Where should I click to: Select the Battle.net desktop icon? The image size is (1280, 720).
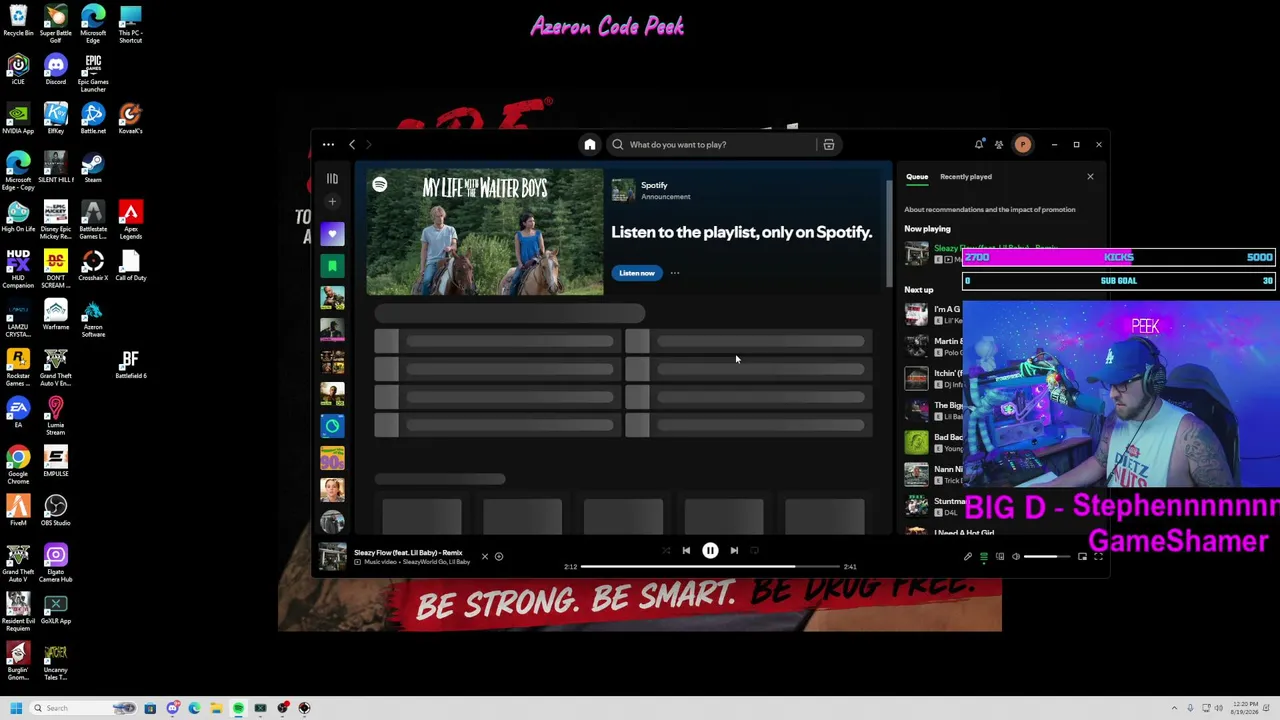93,118
